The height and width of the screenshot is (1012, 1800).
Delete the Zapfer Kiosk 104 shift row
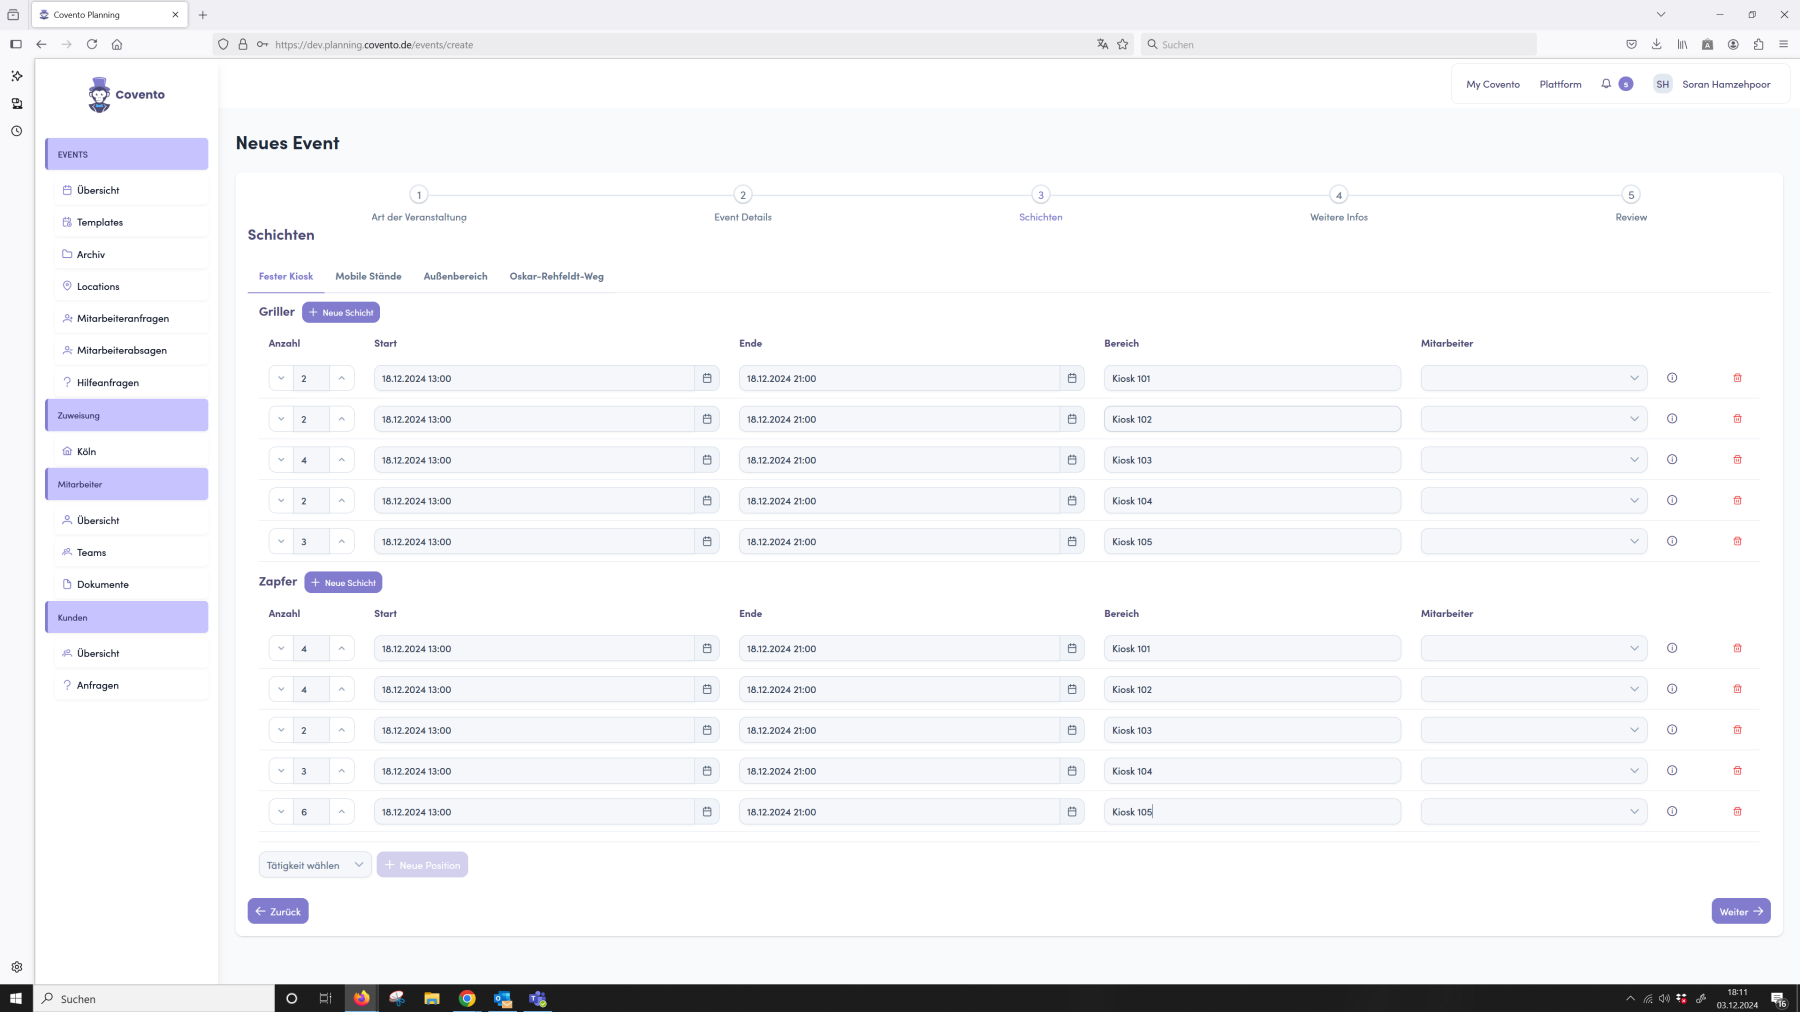[1737, 771]
